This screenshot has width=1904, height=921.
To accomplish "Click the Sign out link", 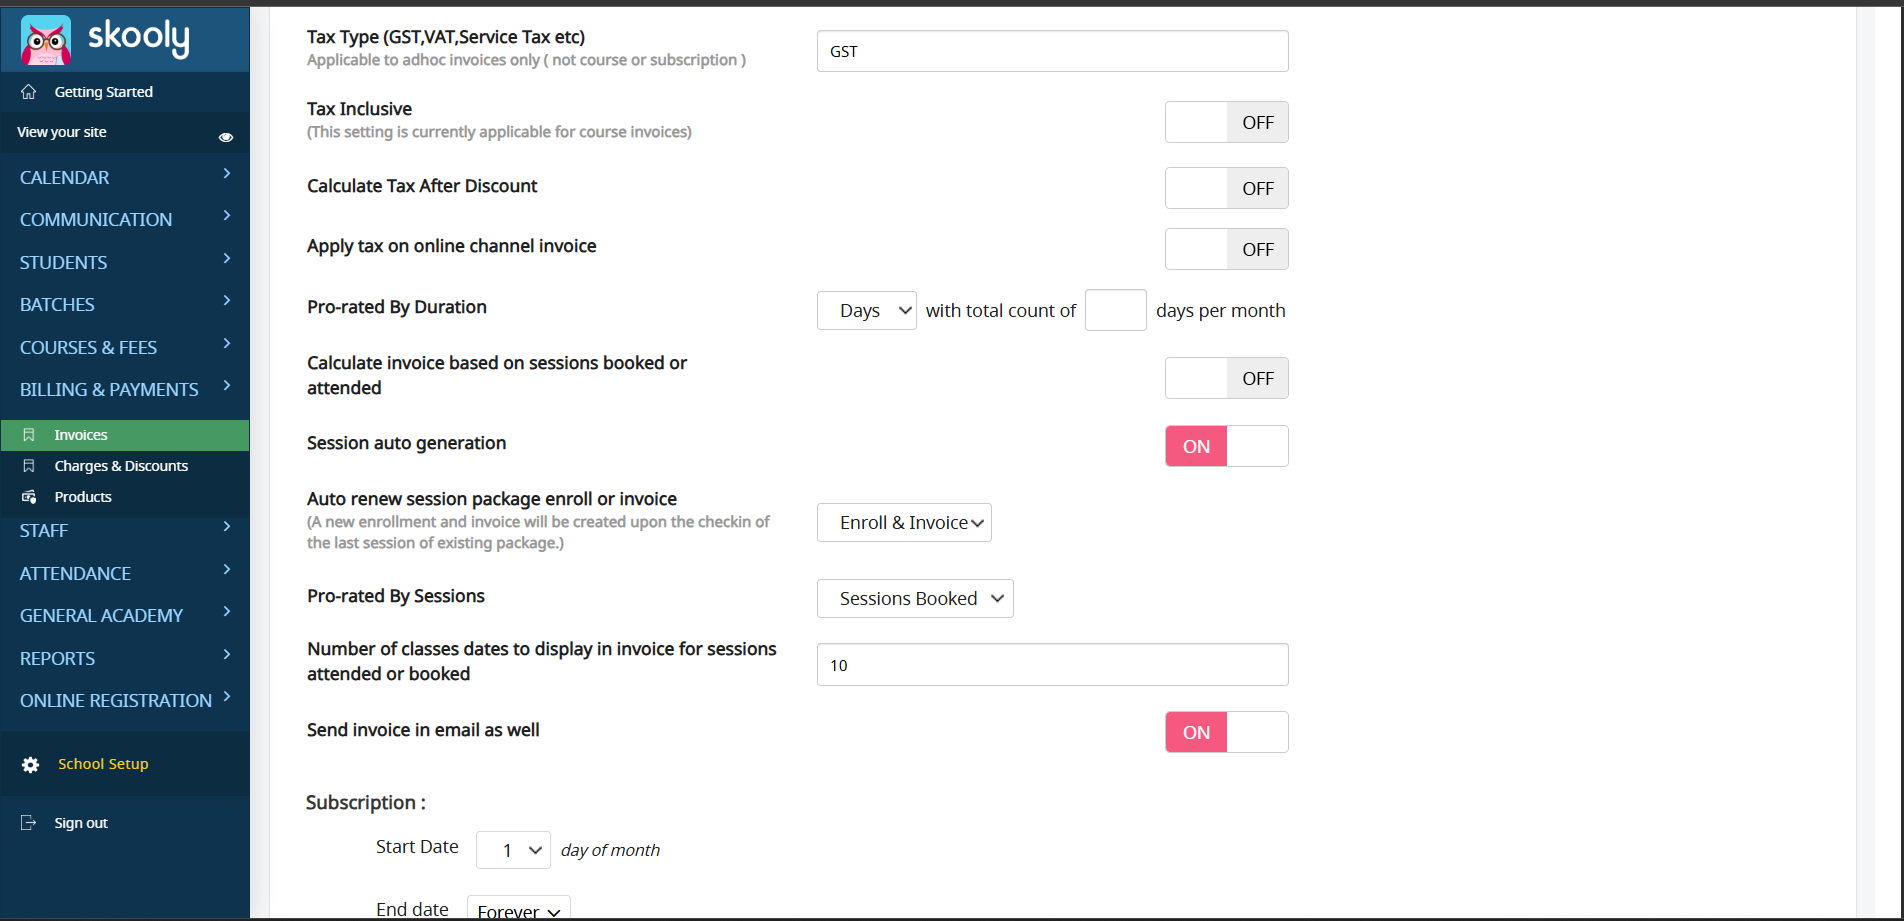I will (81, 823).
